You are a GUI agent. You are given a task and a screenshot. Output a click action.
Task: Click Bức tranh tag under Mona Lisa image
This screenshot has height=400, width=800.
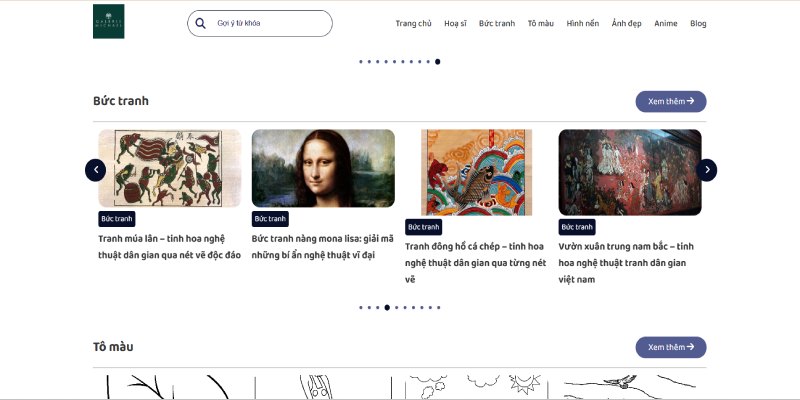pos(270,219)
